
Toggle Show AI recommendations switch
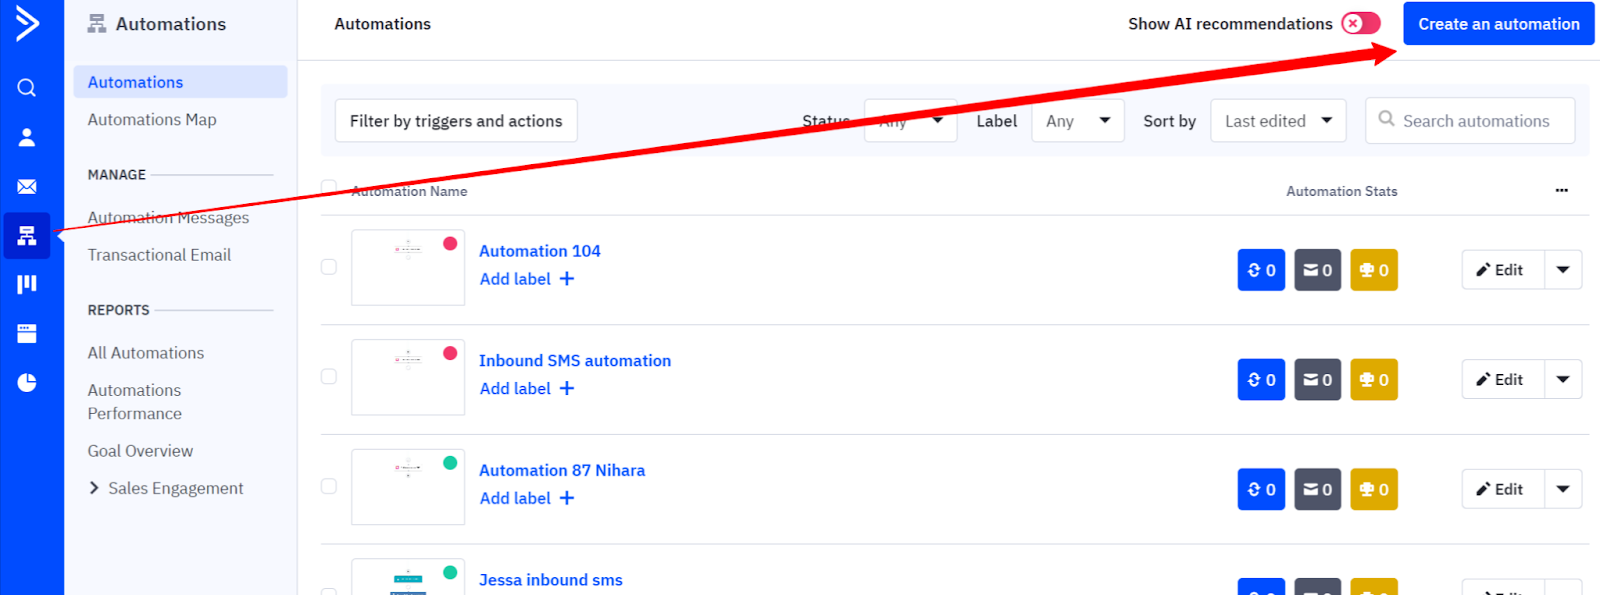point(1361,23)
